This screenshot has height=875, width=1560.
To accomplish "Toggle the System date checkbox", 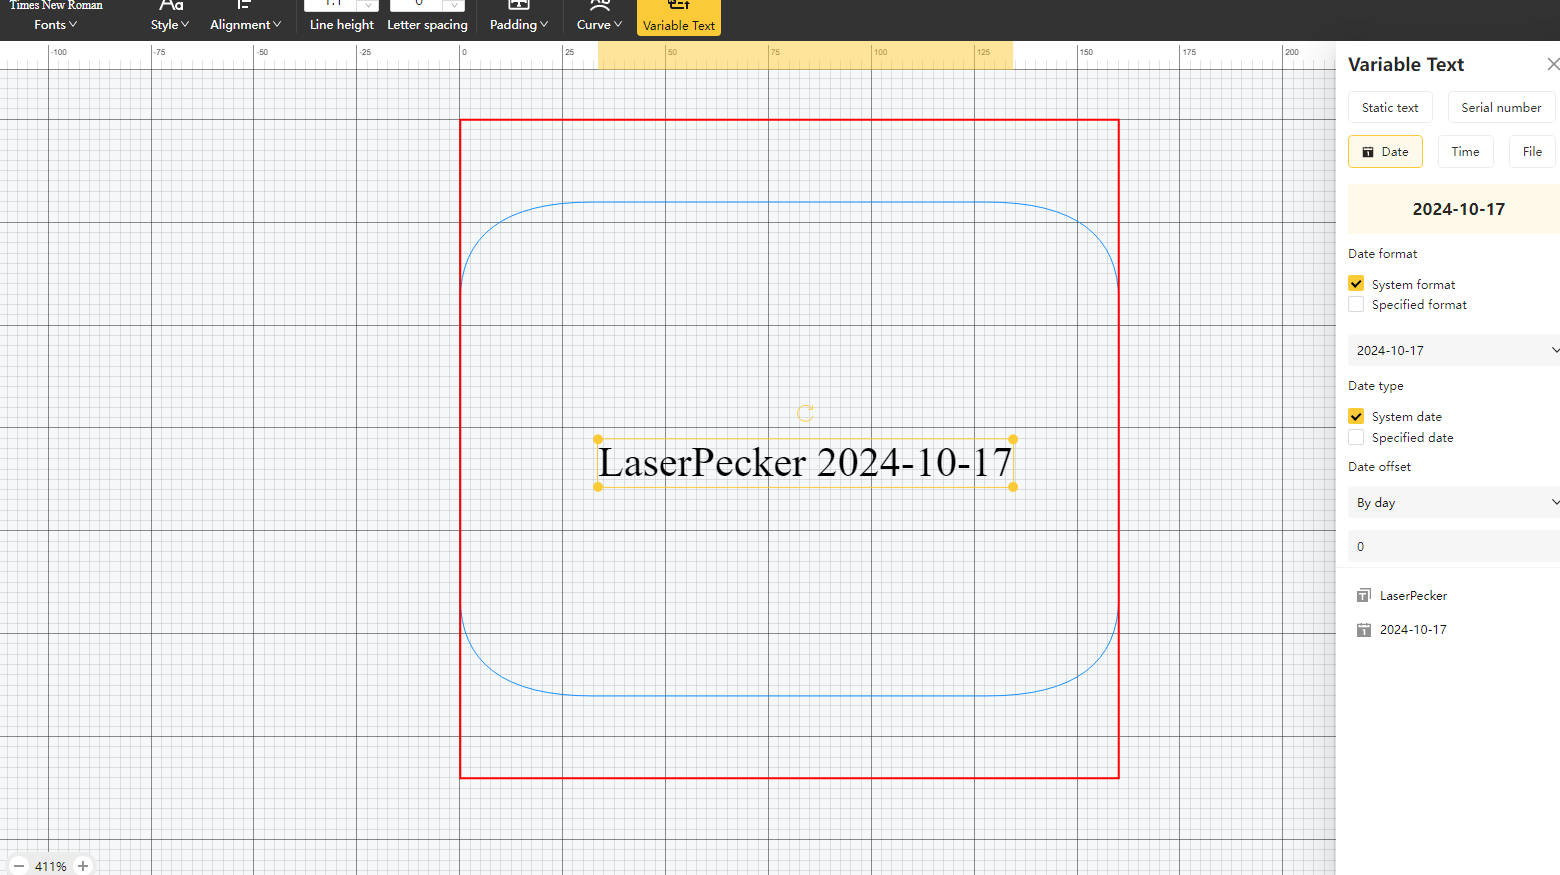I will [x=1356, y=416].
